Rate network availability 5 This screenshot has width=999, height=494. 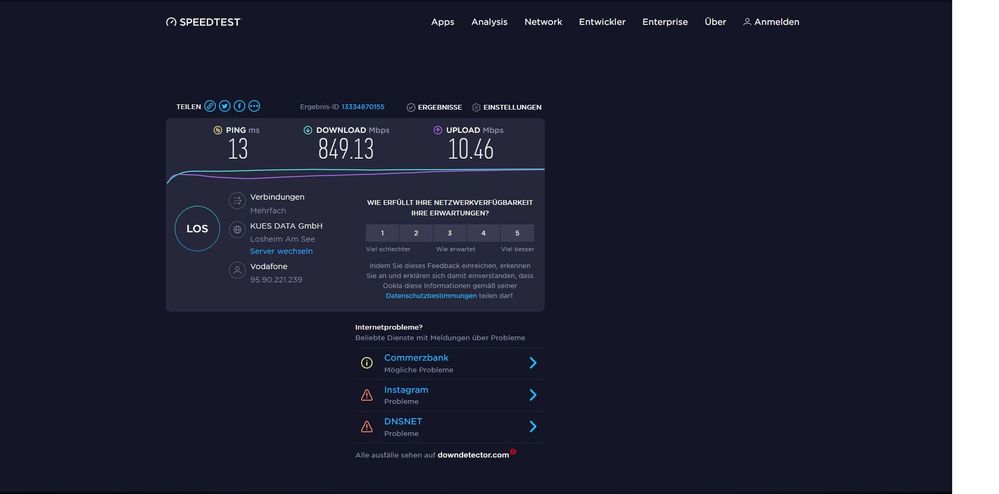pyautogui.click(x=517, y=233)
